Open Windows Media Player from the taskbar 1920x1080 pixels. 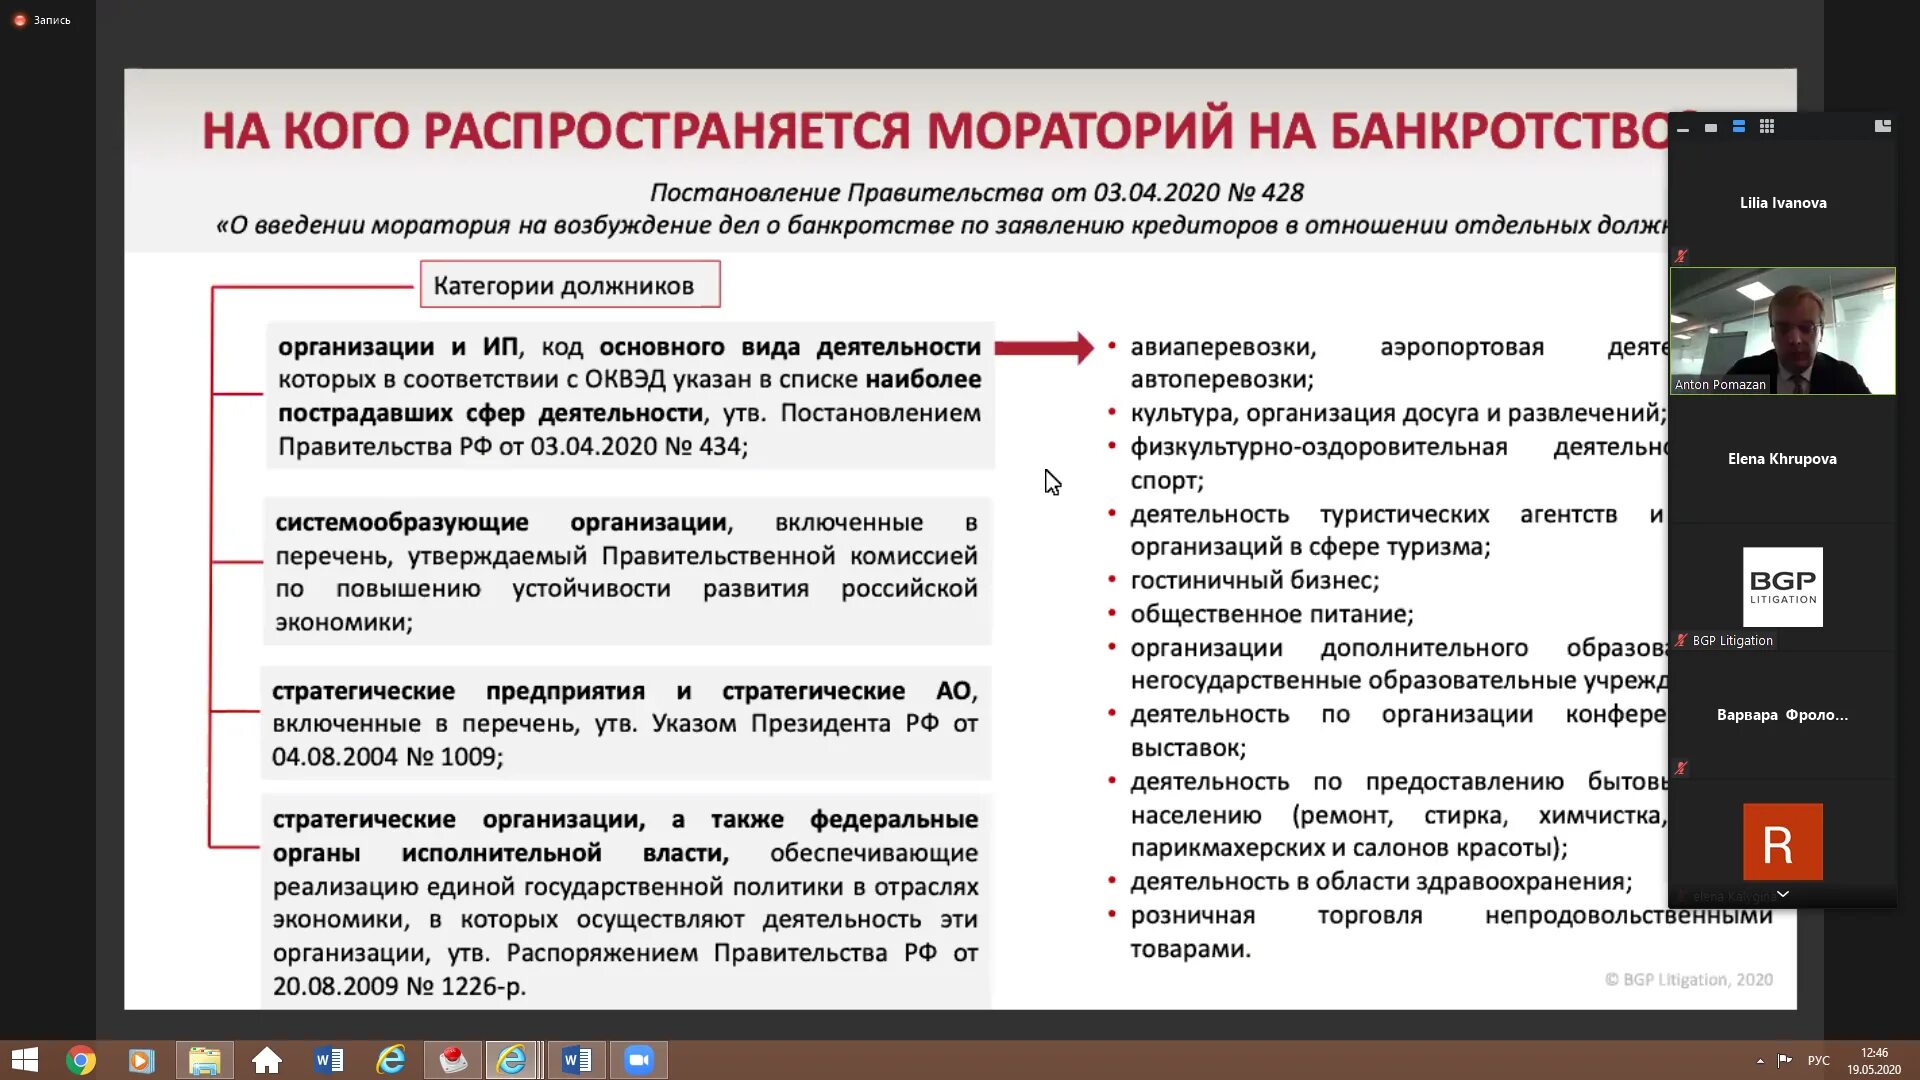pyautogui.click(x=141, y=1060)
